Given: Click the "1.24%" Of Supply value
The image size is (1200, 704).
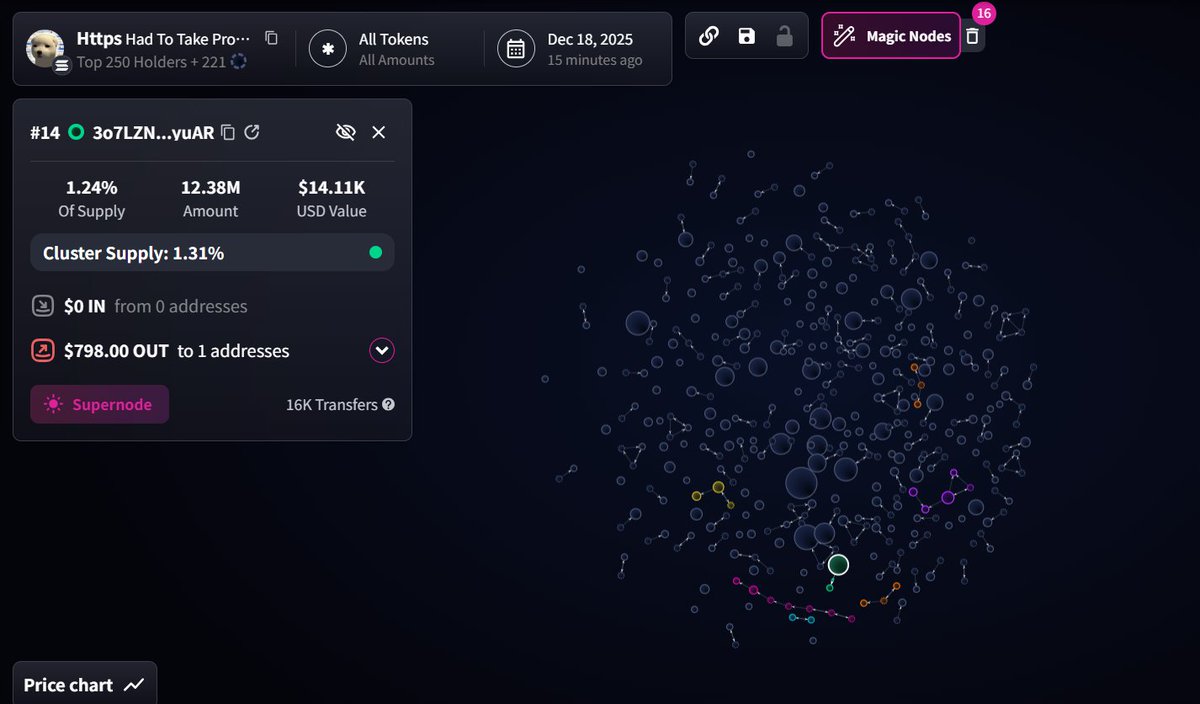Looking at the screenshot, I should click(92, 187).
